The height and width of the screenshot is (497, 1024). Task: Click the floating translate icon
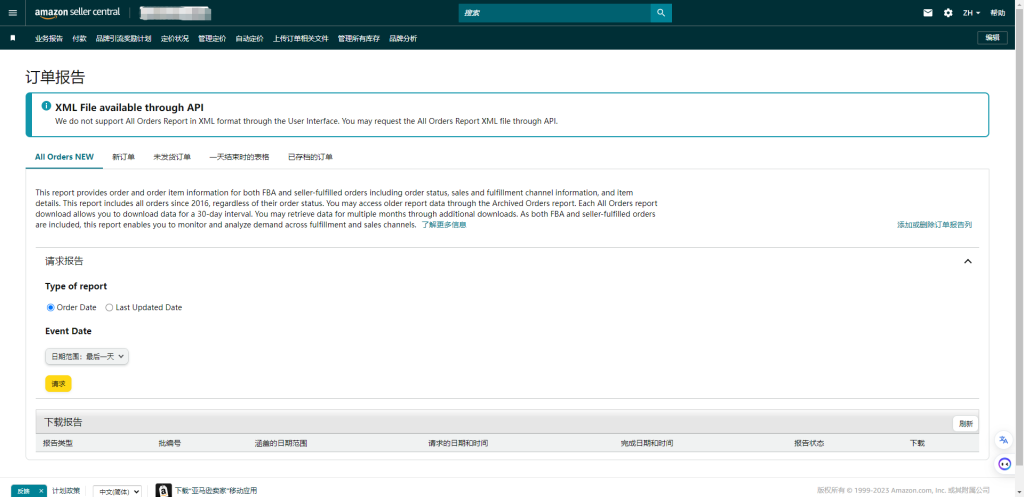[1004, 440]
